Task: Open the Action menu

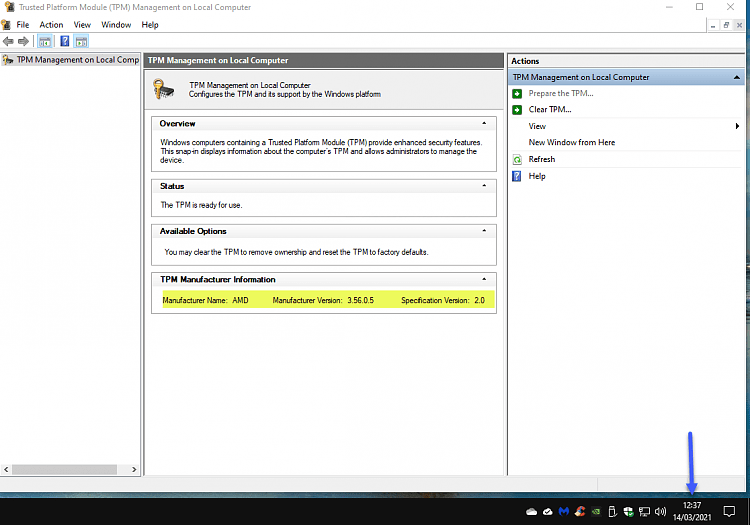Action: pyautogui.click(x=51, y=25)
